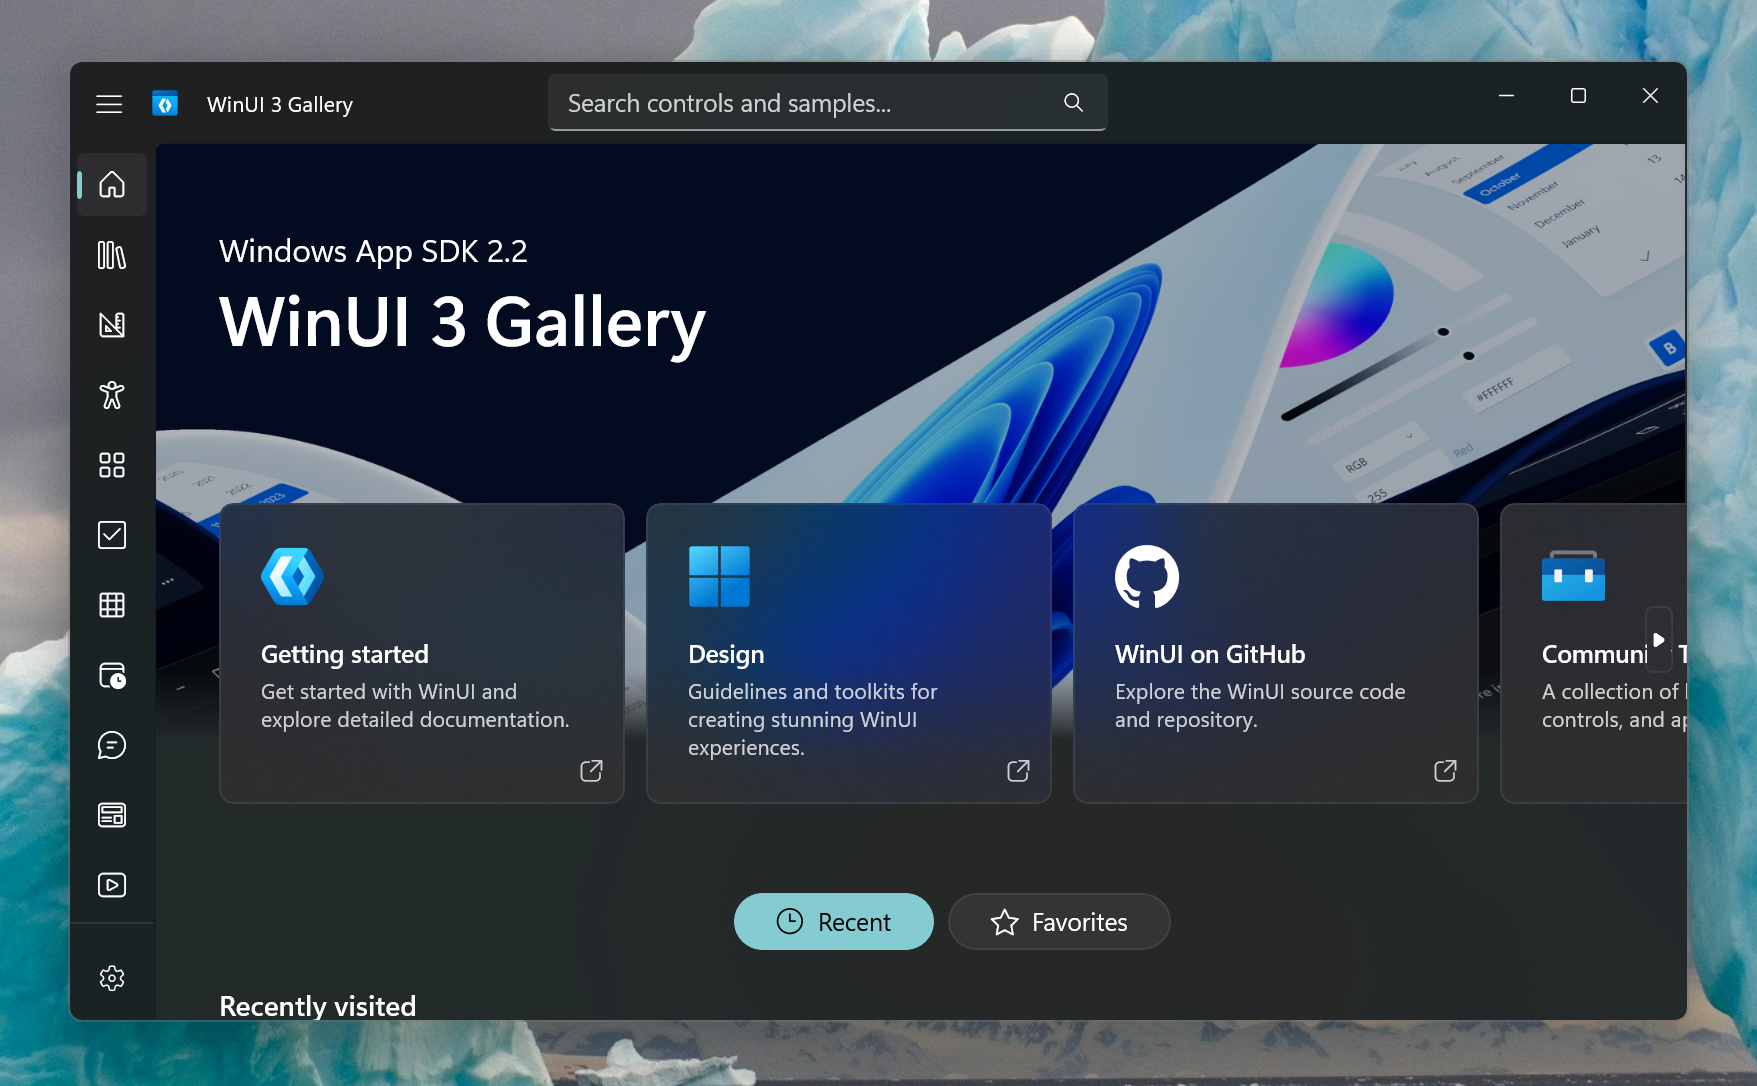This screenshot has height=1086, width=1757.
Task: Open the Design guidelines card
Action: [849, 653]
